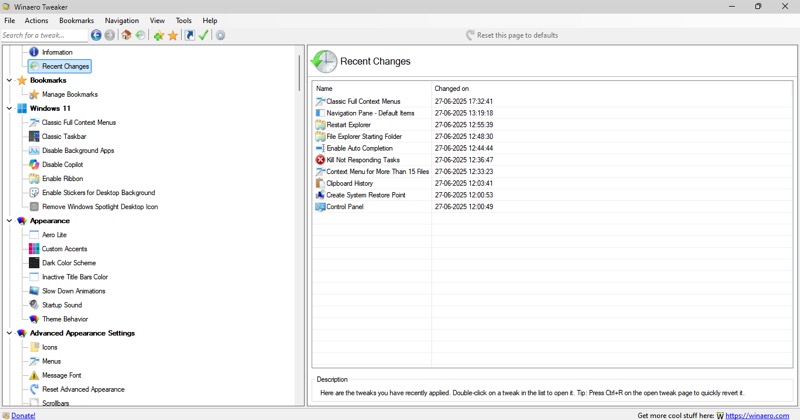Collapse the Windows 11 tree section
The image size is (800, 420).
pos(9,108)
